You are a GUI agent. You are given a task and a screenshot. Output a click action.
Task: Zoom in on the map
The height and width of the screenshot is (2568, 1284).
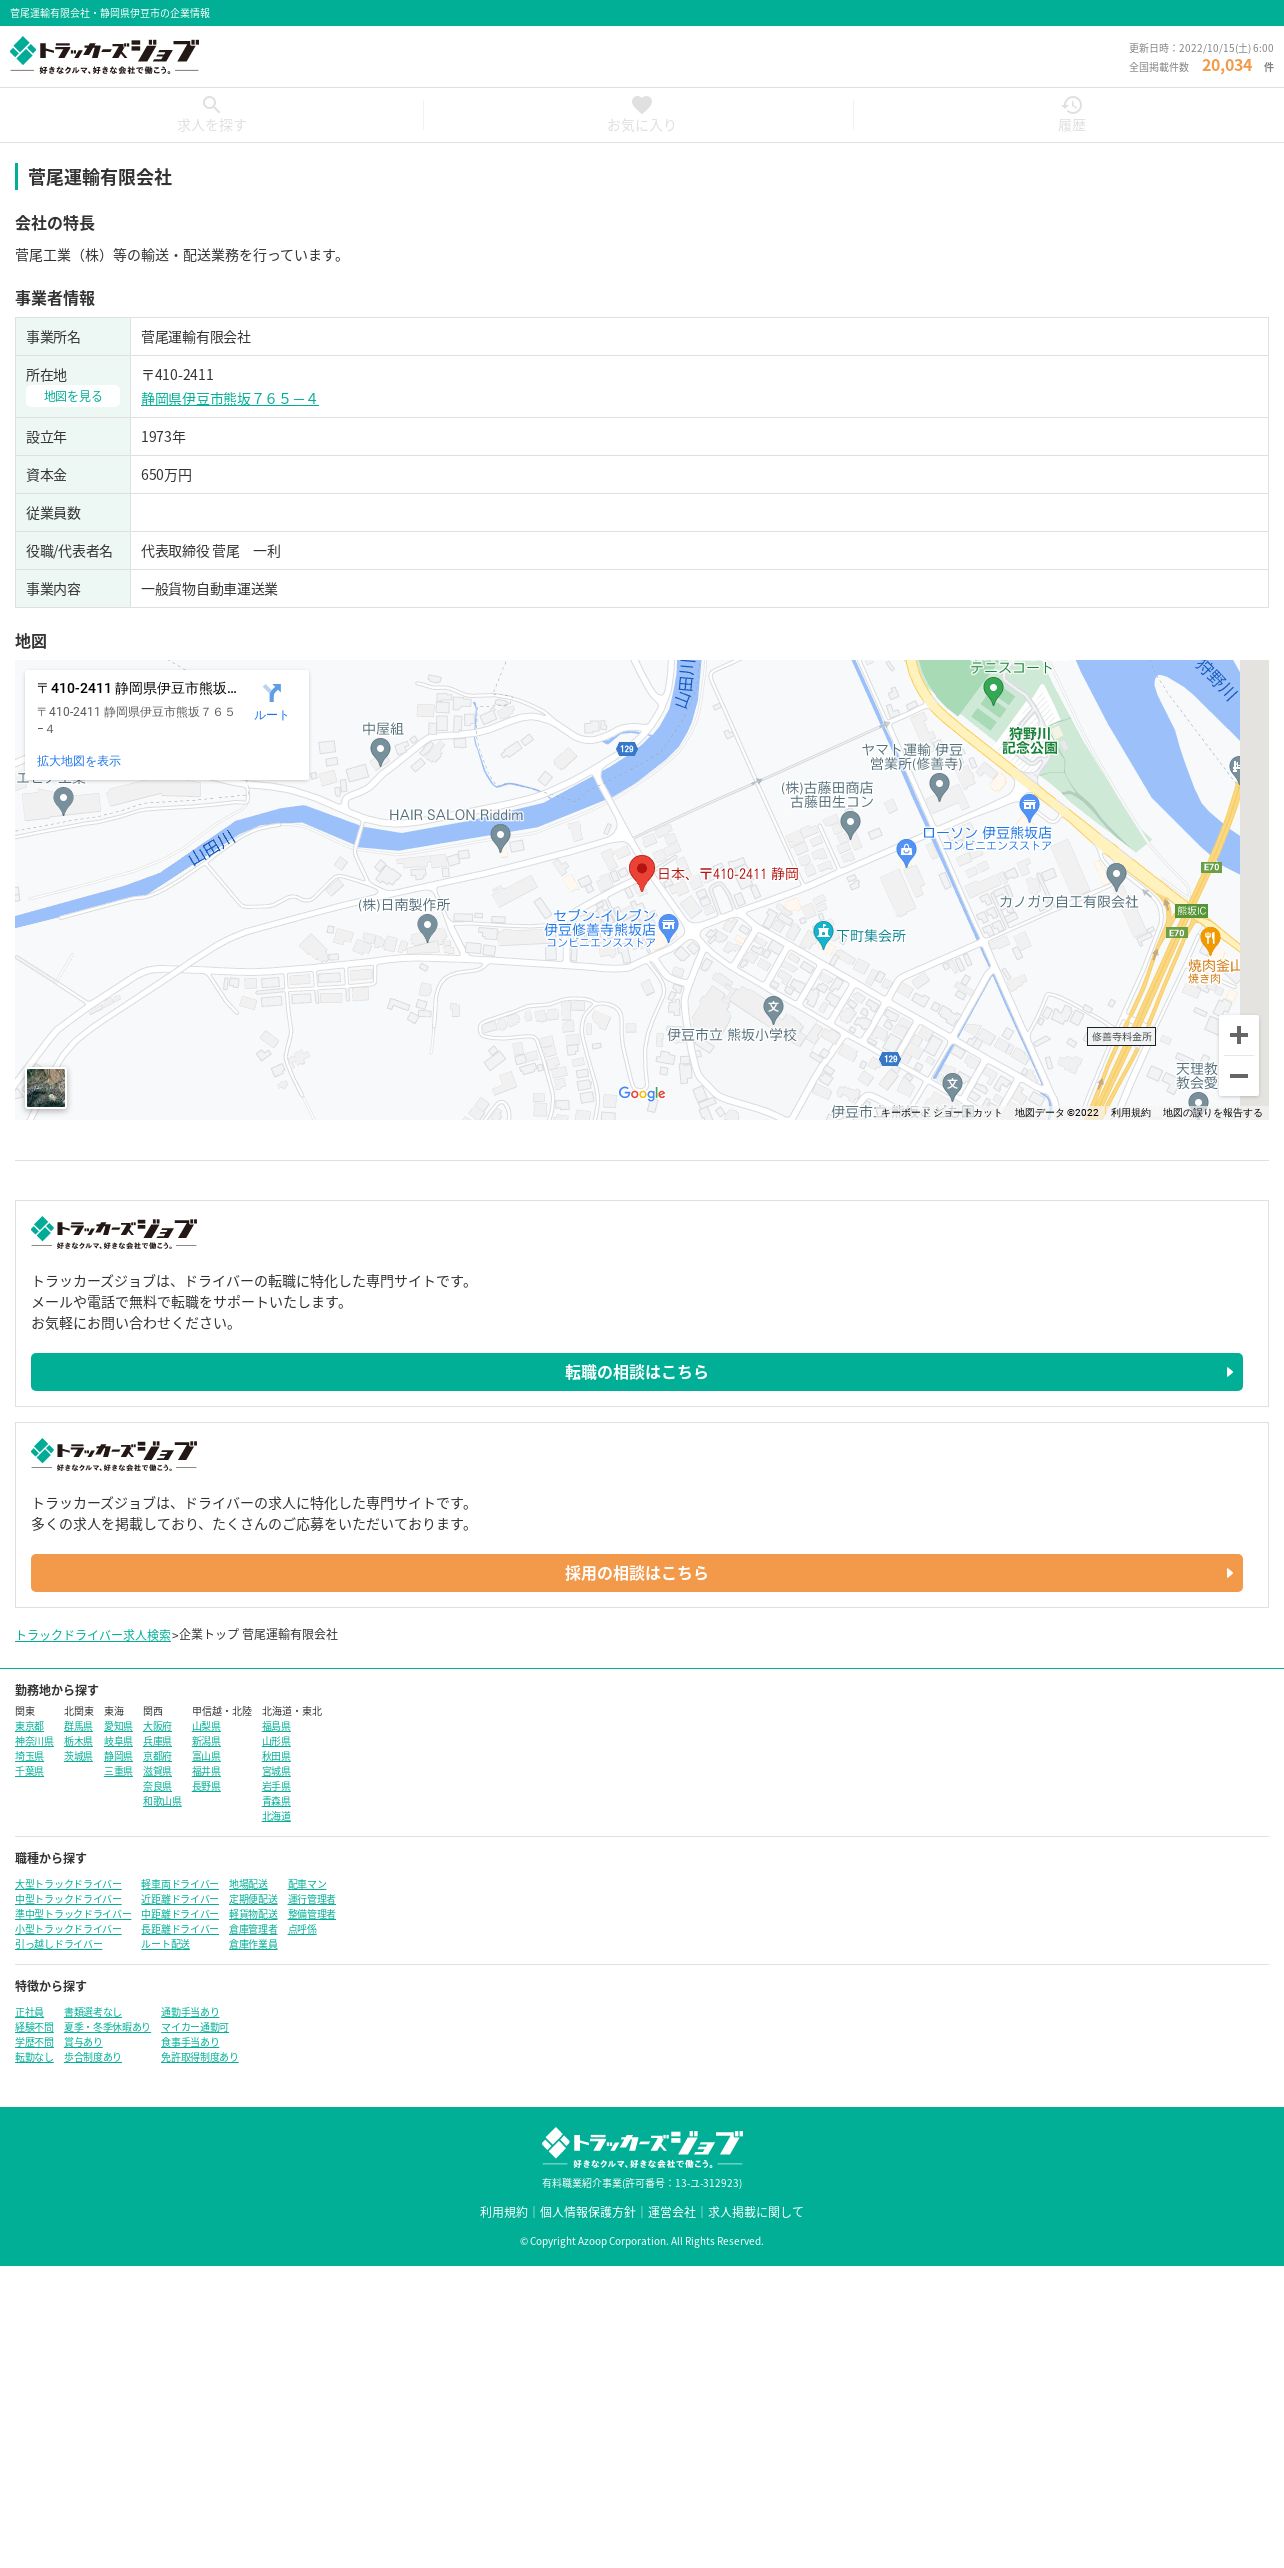pyautogui.click(x=1238, y=1035)
